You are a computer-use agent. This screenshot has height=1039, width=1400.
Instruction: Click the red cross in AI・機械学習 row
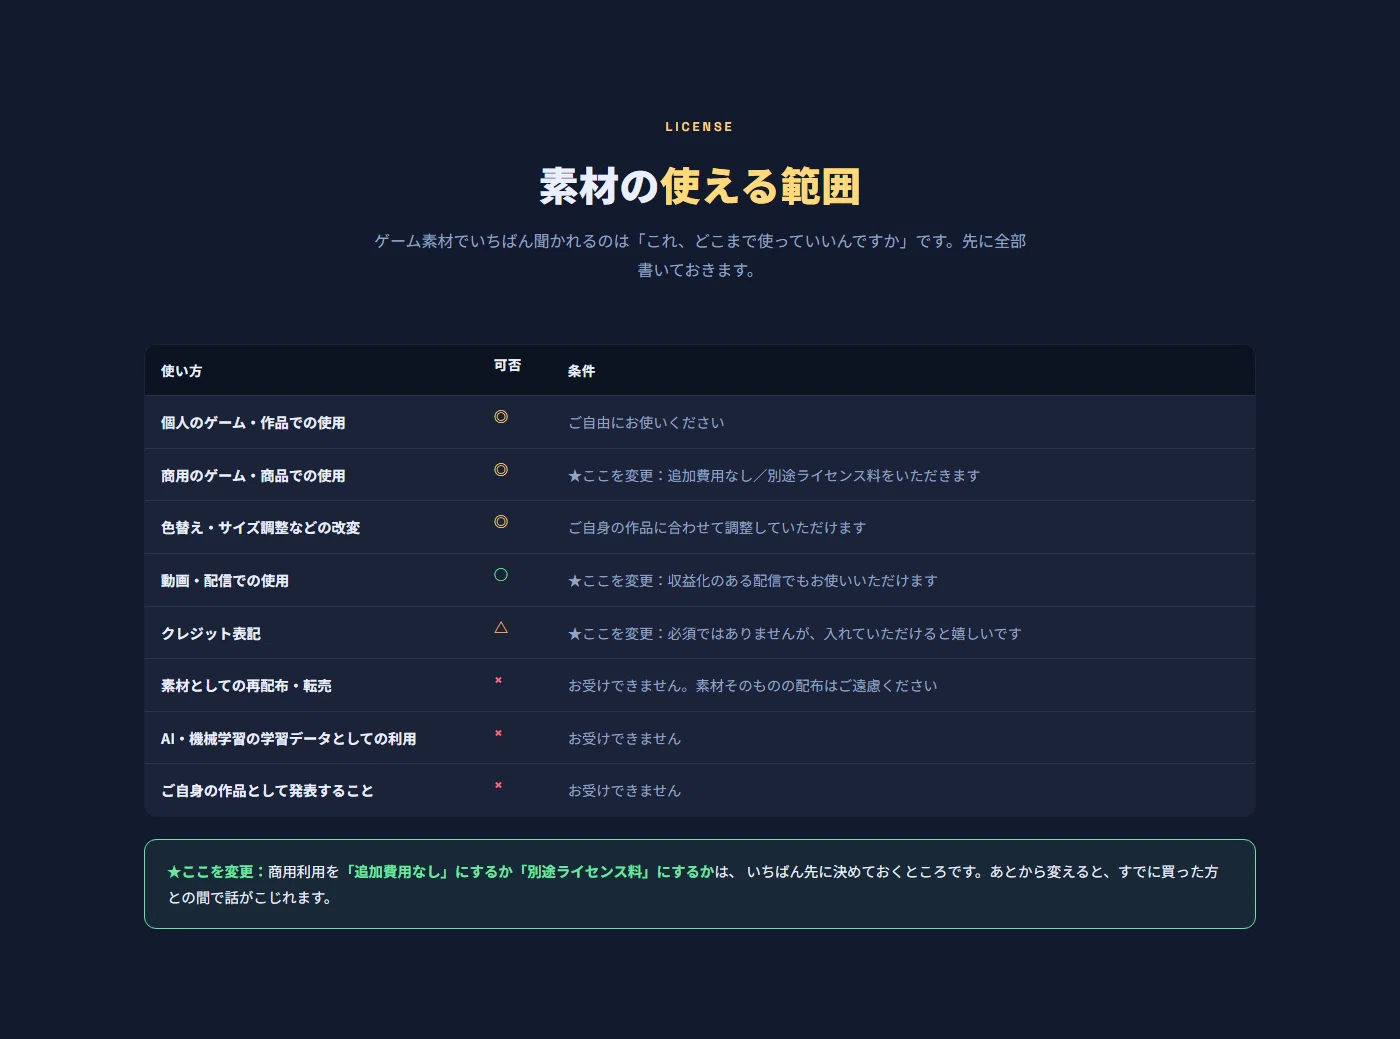point(498,733)
